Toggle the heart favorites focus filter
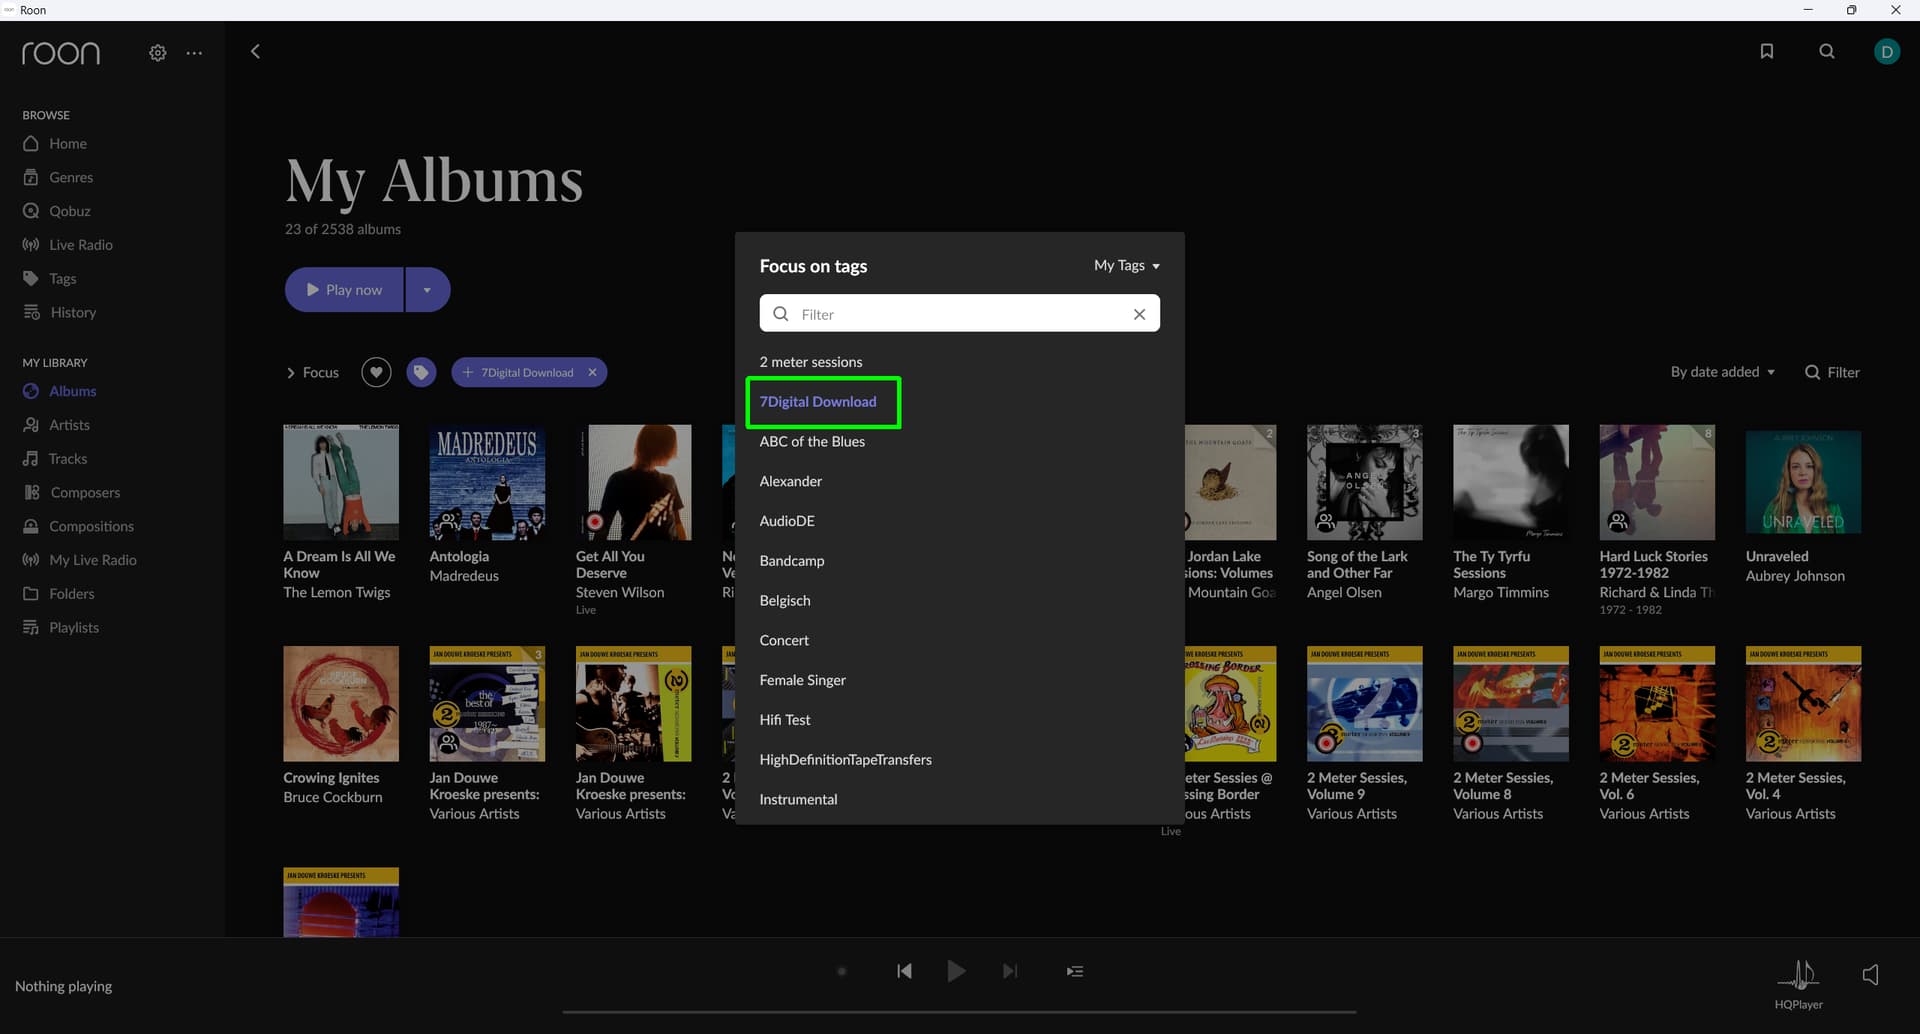The width and height of the screenshot is (1920, 1034). pos(376,372)
